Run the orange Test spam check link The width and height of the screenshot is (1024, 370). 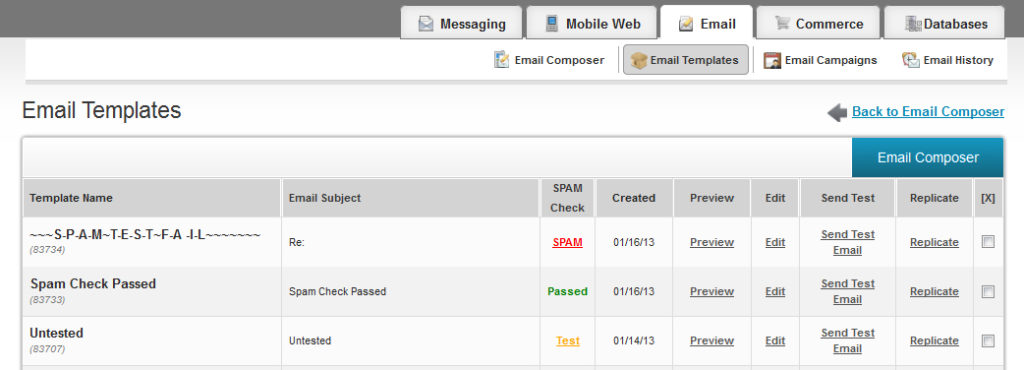568,341
